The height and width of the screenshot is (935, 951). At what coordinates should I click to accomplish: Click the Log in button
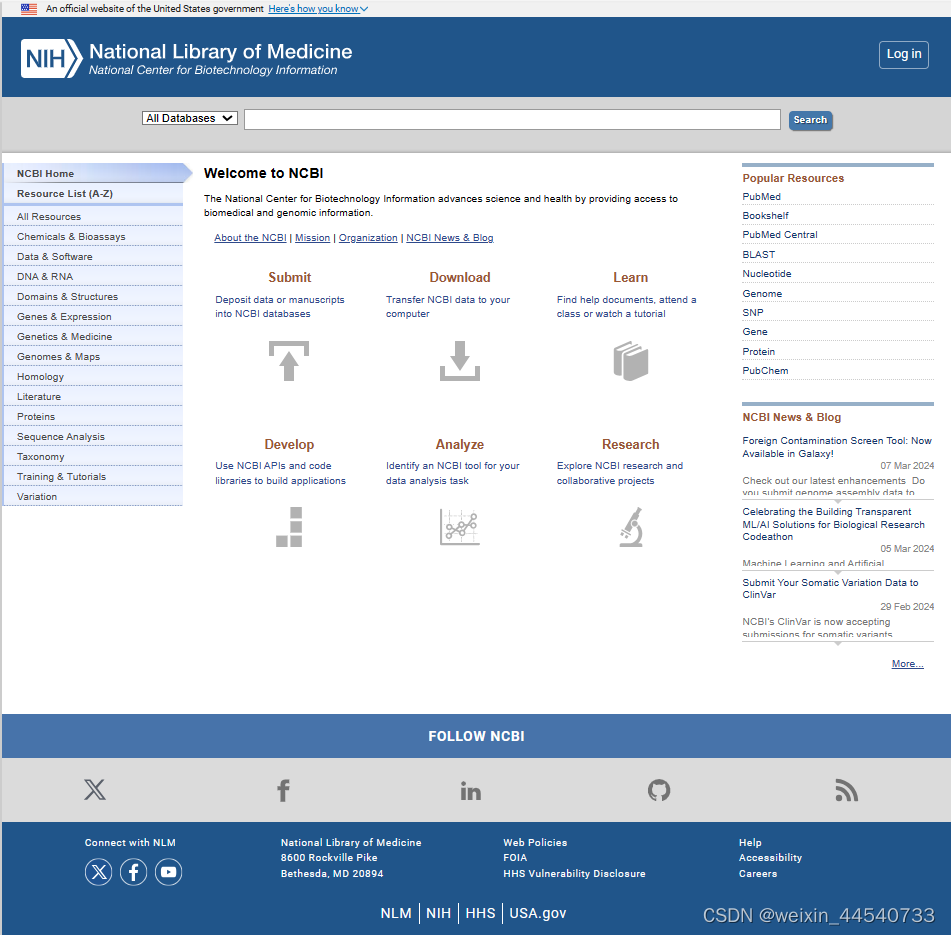(x=904, y=55)
